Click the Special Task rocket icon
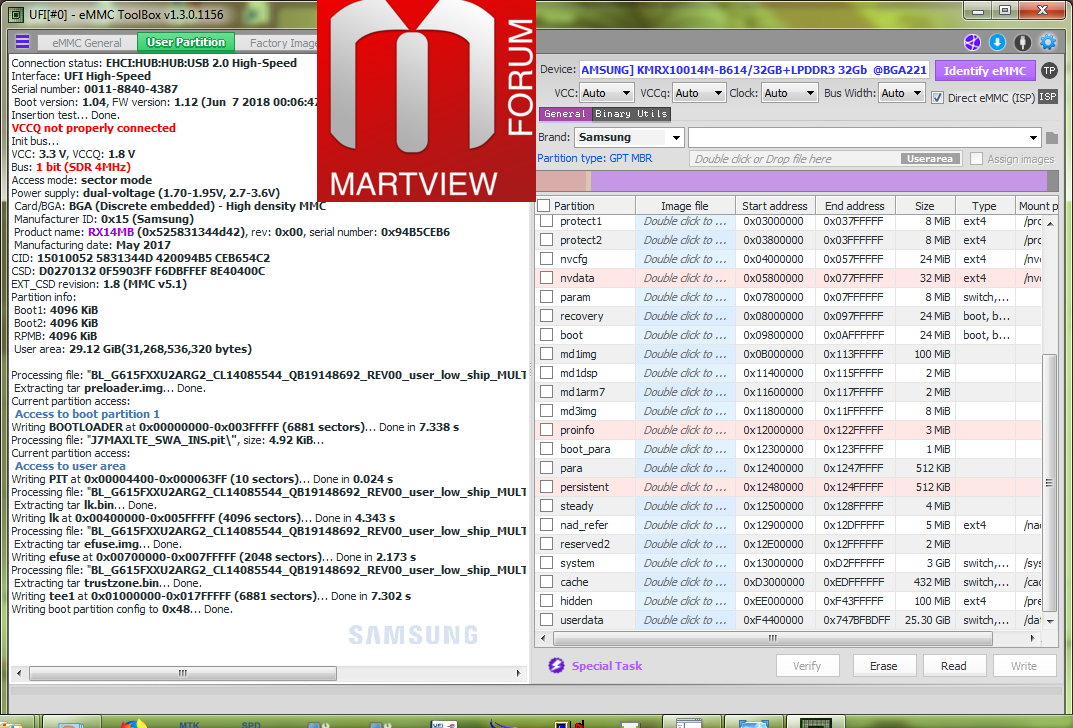 [x=557, y=666]
